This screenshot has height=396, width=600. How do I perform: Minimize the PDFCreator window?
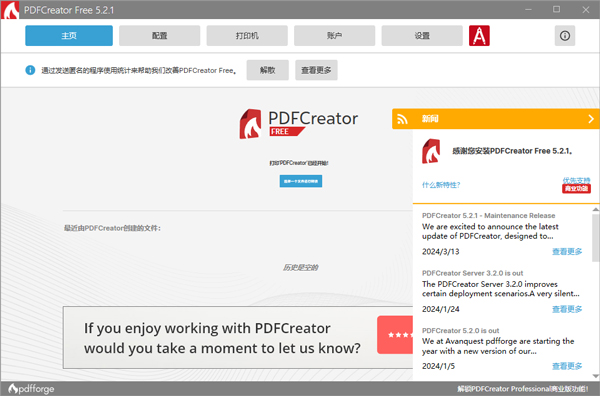(x=528, y=10)
